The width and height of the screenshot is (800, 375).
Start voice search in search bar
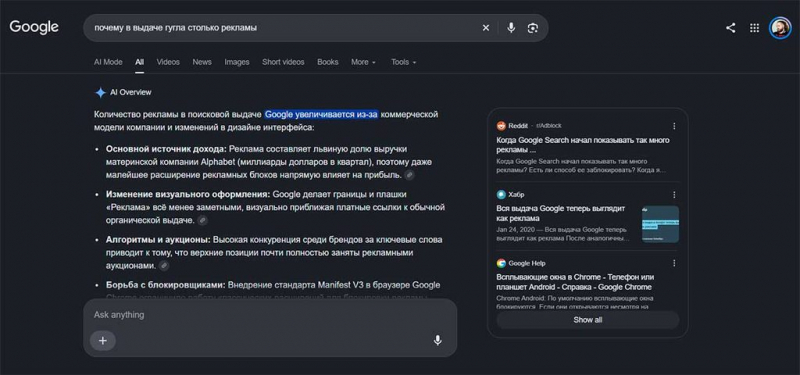511,28
